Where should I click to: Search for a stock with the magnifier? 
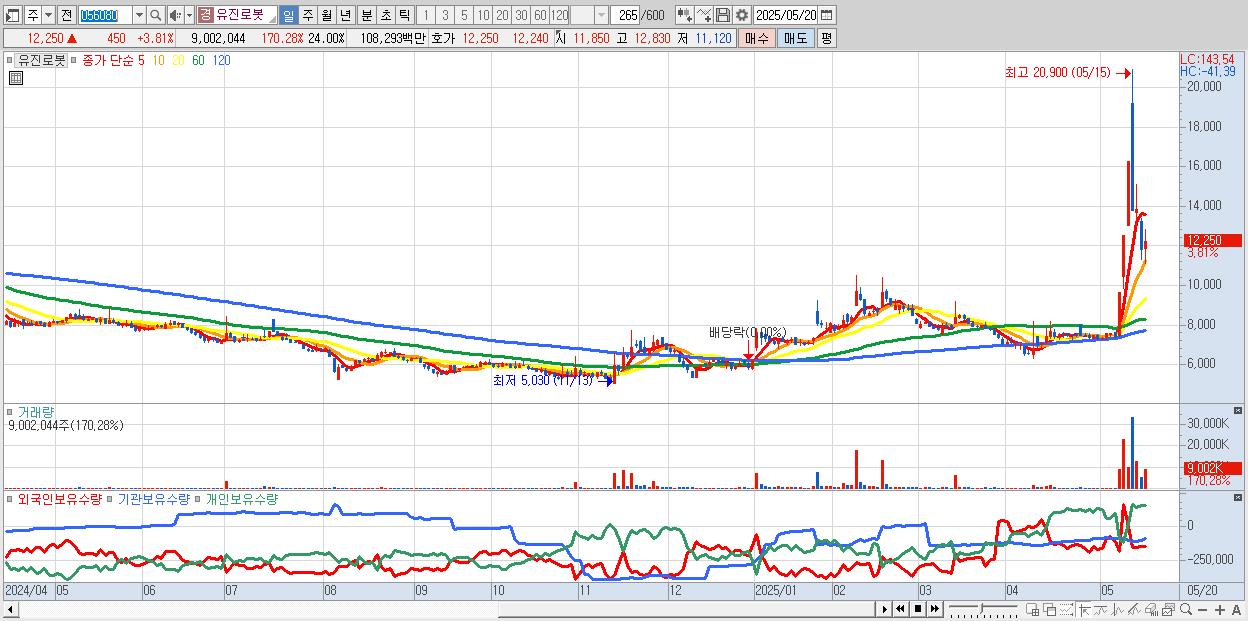156,15
